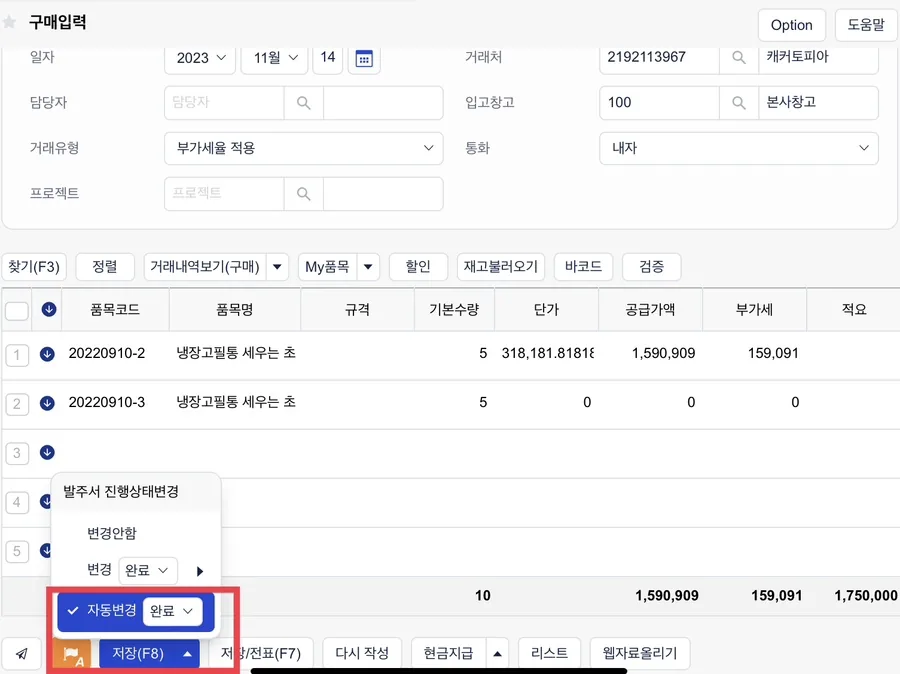900x674 pixels.
Task: Open the calendar date picker icon
Action: pos(364,59)
